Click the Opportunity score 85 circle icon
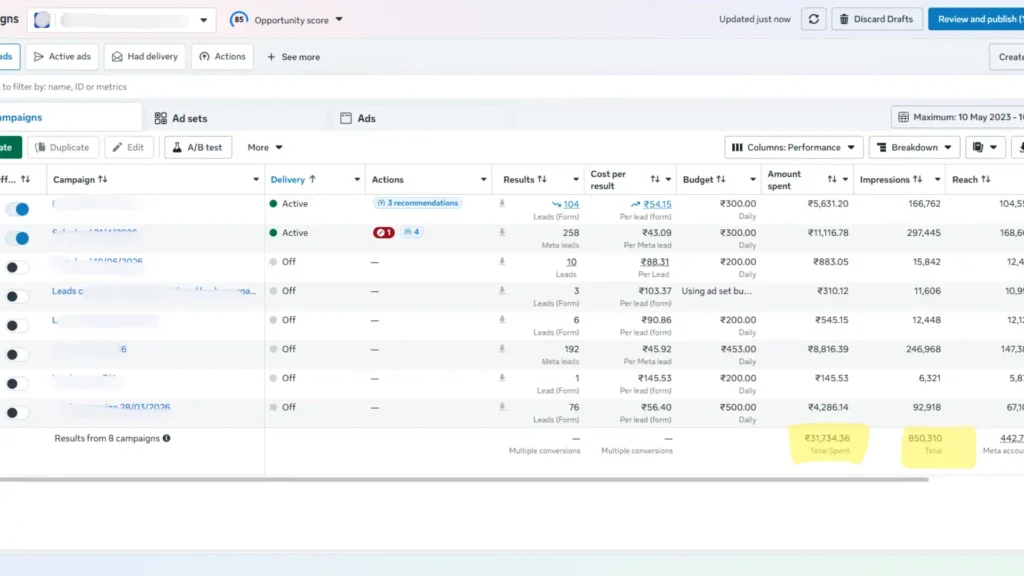This screenshot has height=576, width=1024. (239, 19)
